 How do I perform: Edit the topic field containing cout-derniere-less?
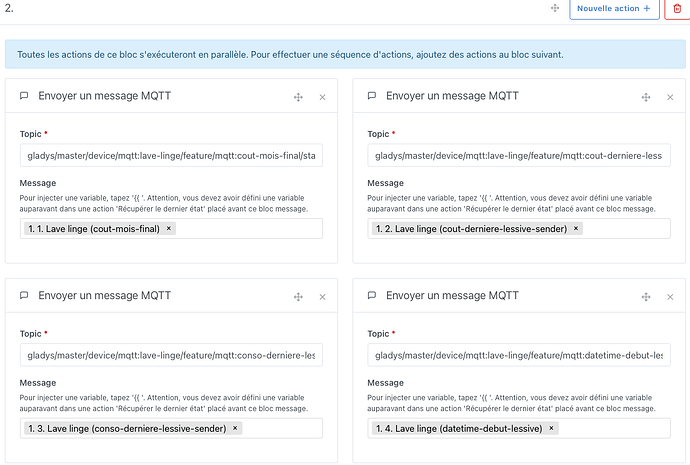519,155
